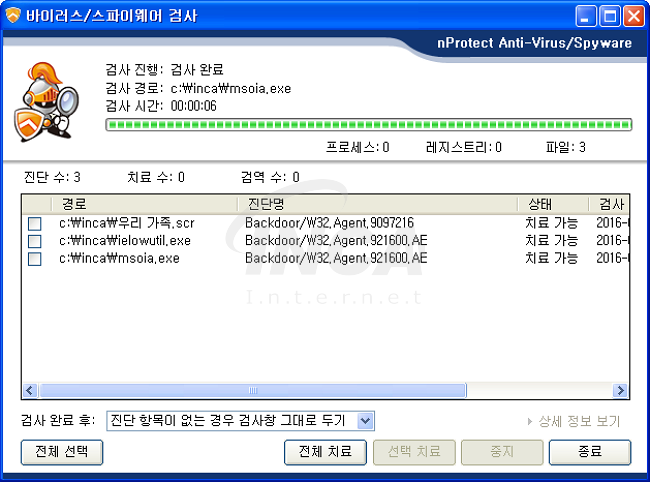Click the 종료 button
The image size is (650, 482).
click(590, 452)
